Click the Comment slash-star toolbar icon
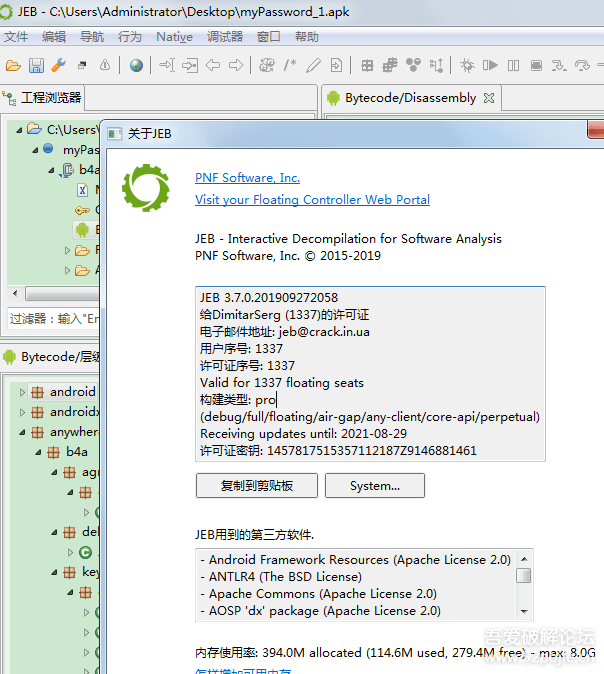604x674 pixels. [290, 65]
